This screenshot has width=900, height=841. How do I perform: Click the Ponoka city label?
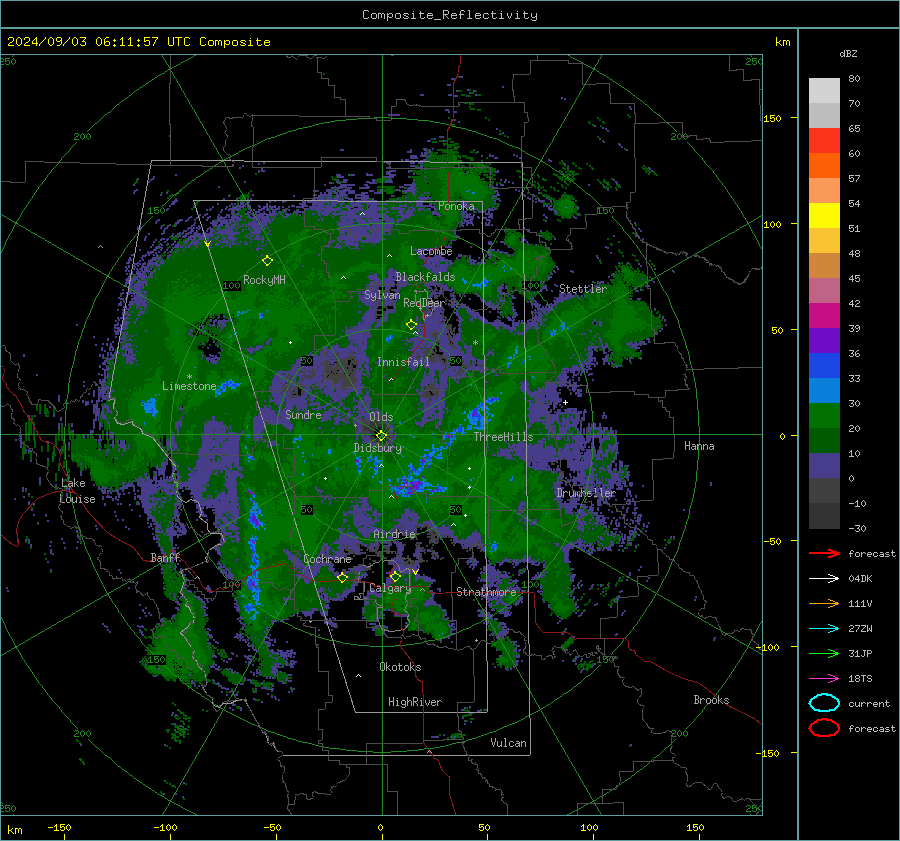(x=456, y=206)
